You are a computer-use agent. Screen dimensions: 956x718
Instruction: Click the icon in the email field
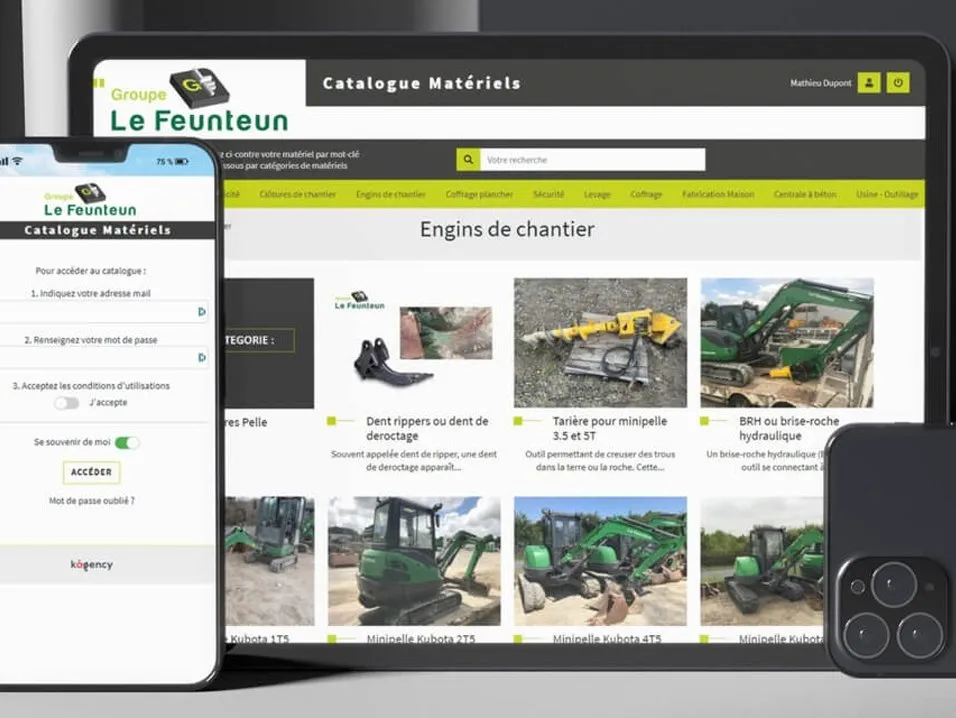click(202, 312)
